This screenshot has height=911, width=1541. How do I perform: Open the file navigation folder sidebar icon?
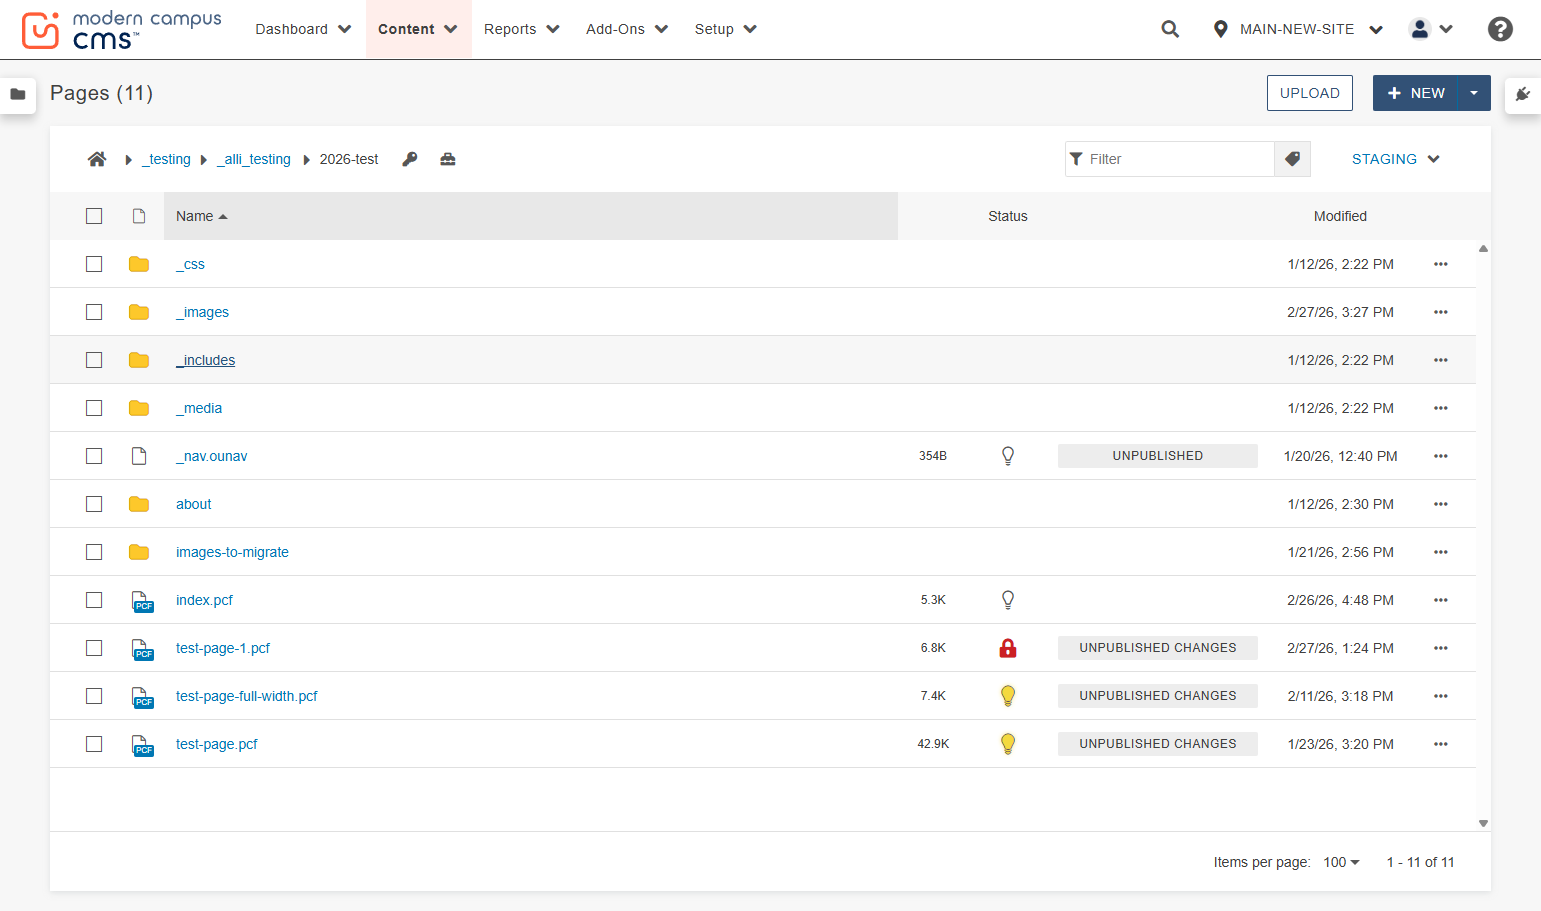[x=18, y=94]
